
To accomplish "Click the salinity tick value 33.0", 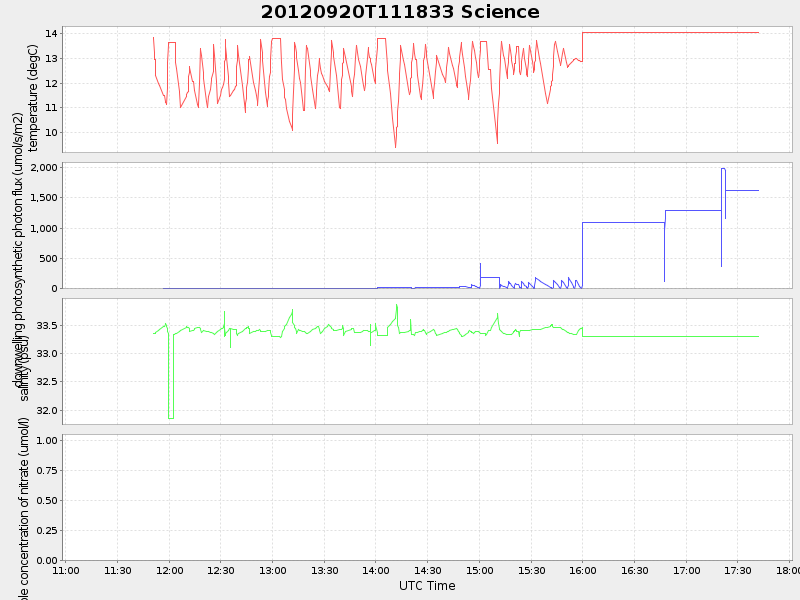I will click(46, 354).
